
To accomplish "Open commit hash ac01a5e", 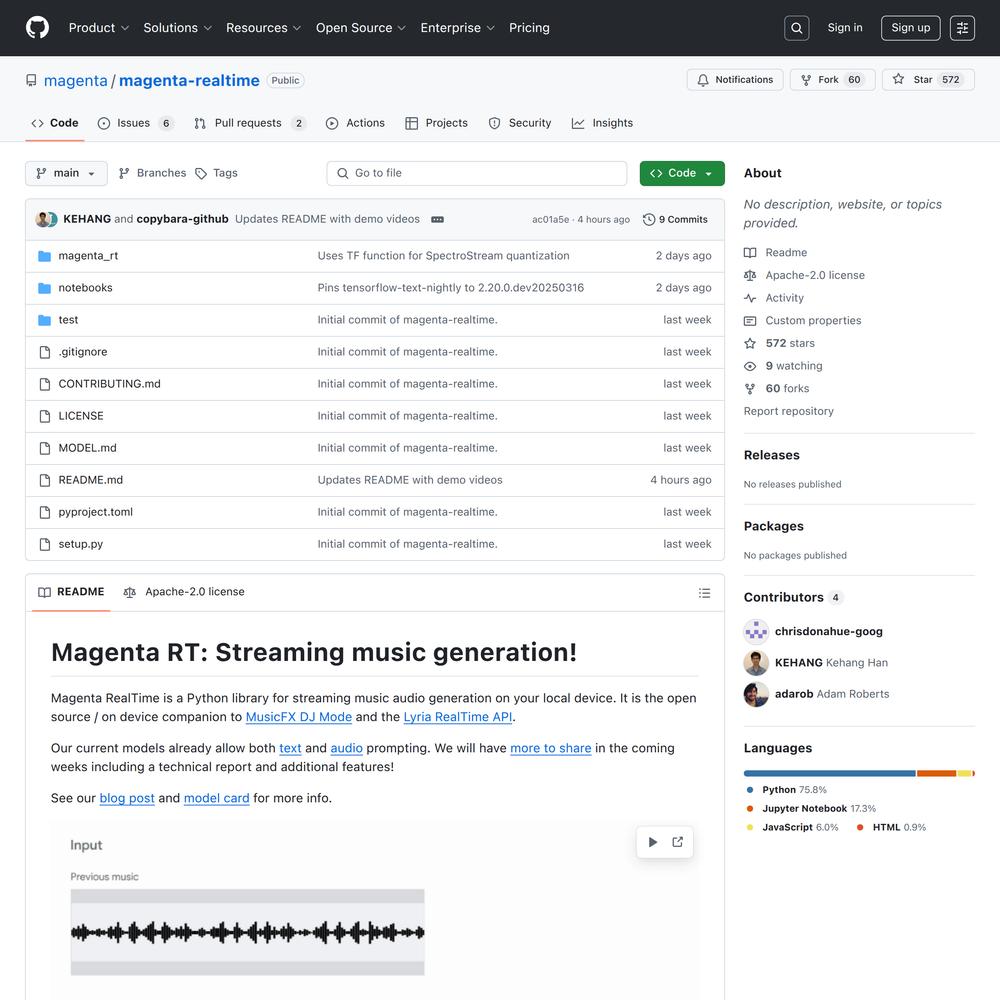I will click(550, 219).
